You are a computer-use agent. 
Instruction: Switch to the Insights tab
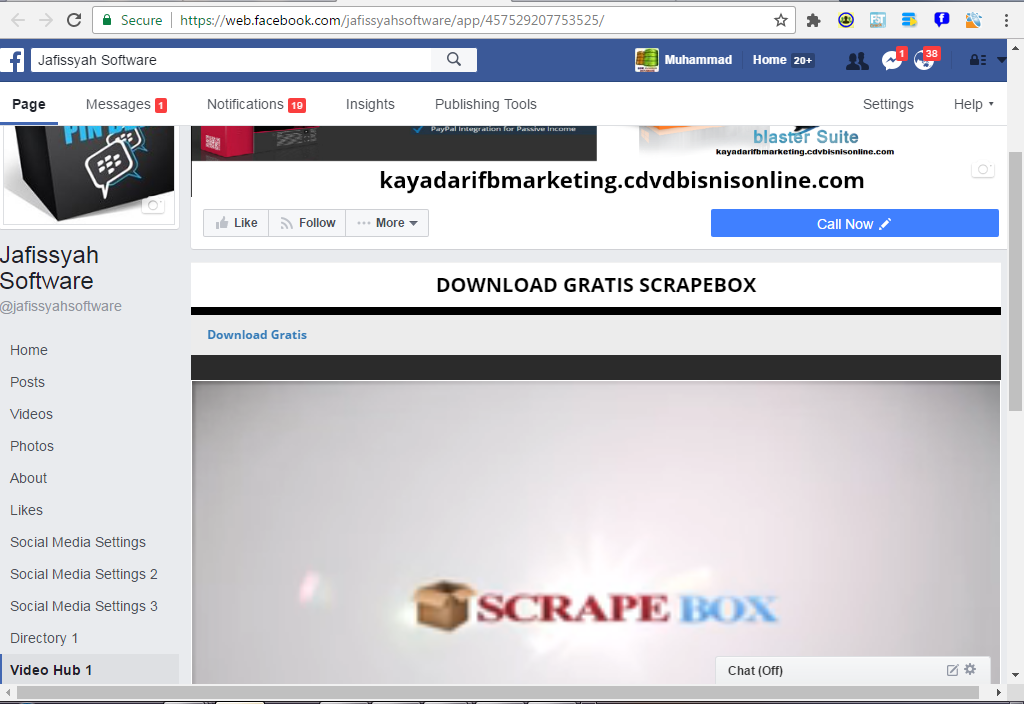(370, 104)
